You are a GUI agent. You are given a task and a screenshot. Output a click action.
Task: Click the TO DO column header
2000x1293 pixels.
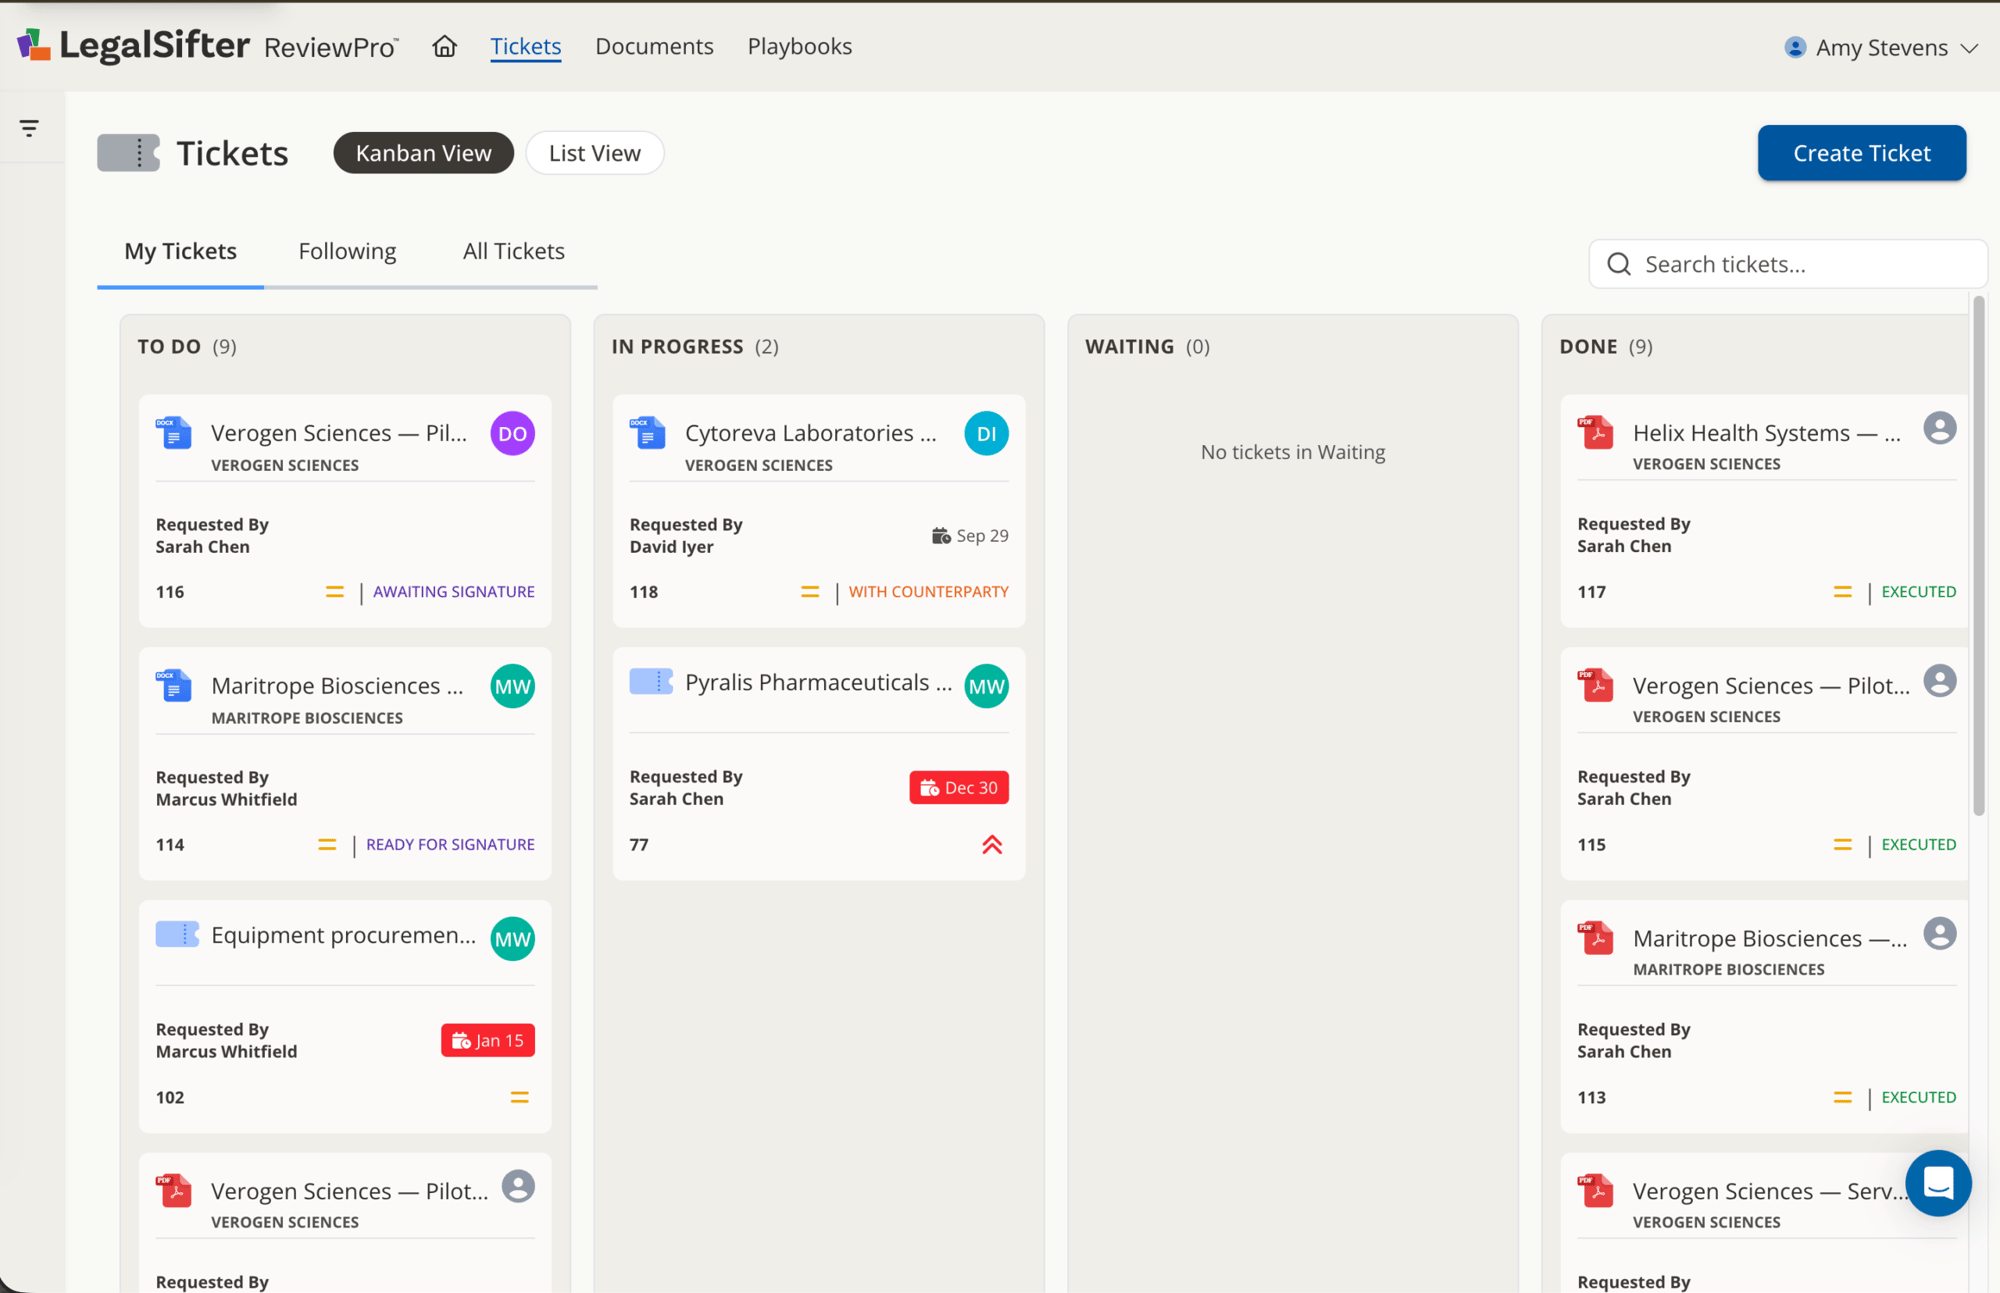[x=187, y=347]
